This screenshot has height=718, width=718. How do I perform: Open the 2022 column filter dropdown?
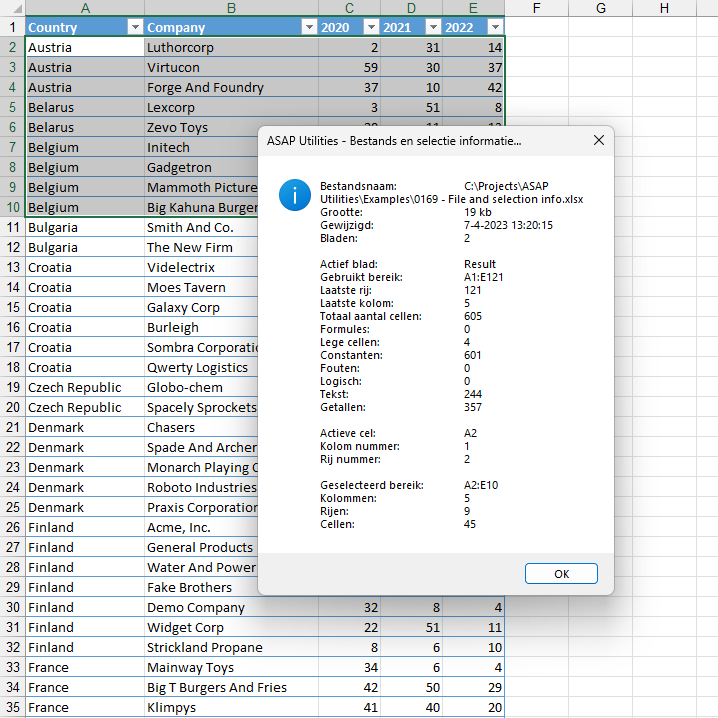click(495, 27)
